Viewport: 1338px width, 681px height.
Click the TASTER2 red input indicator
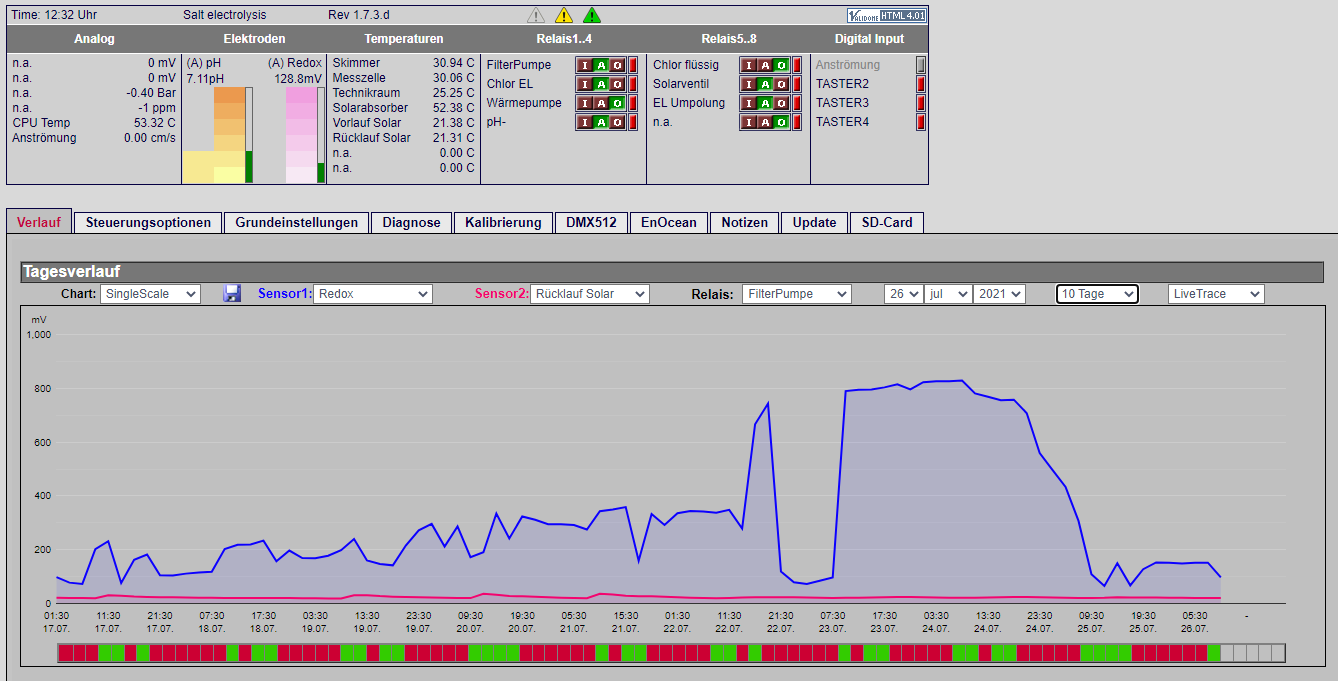(921, 84)
